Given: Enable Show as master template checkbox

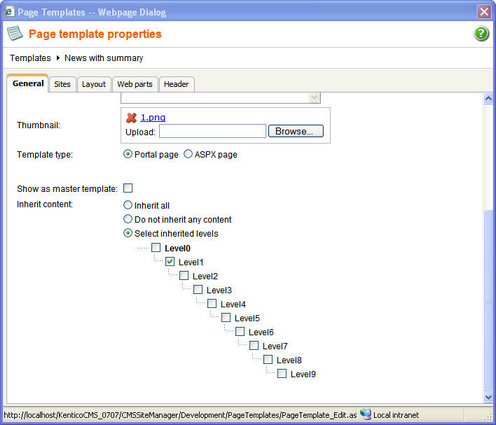Looking at the screenshot, I should (128, 188).
